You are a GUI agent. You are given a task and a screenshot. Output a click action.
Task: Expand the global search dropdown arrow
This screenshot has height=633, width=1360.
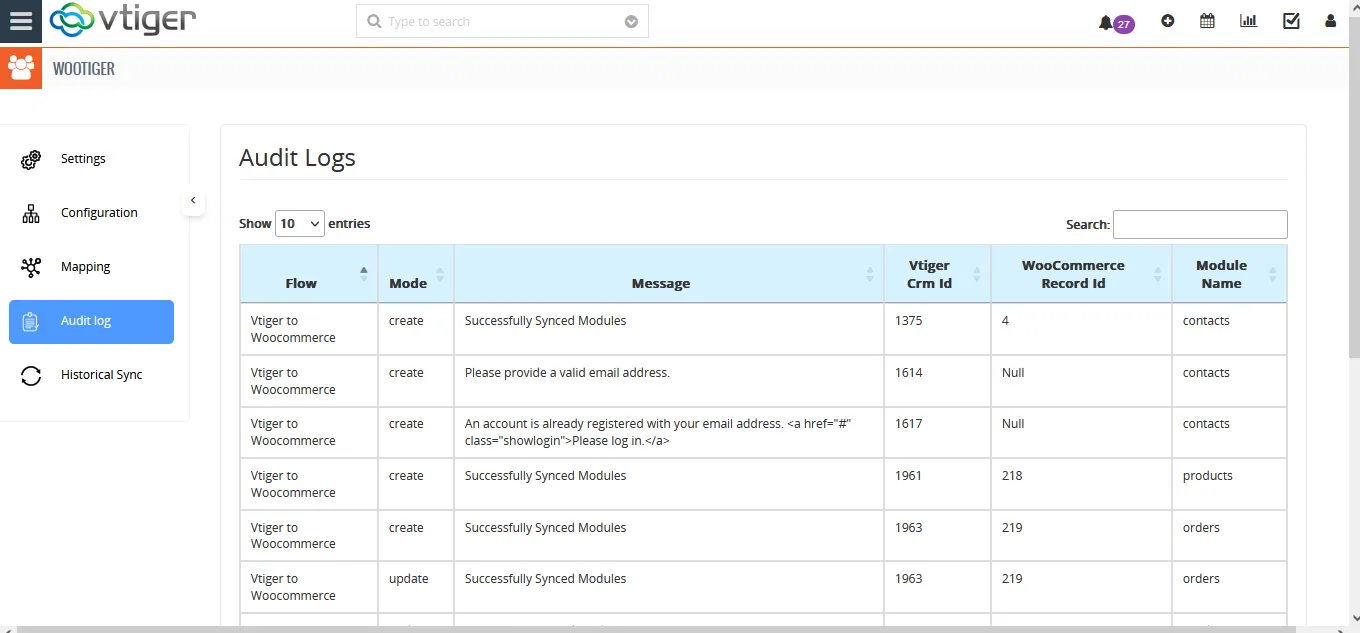[x=631, y=22]
